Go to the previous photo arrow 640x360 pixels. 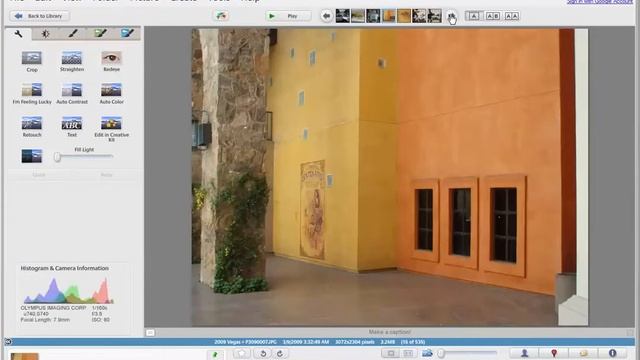(326, 16)
